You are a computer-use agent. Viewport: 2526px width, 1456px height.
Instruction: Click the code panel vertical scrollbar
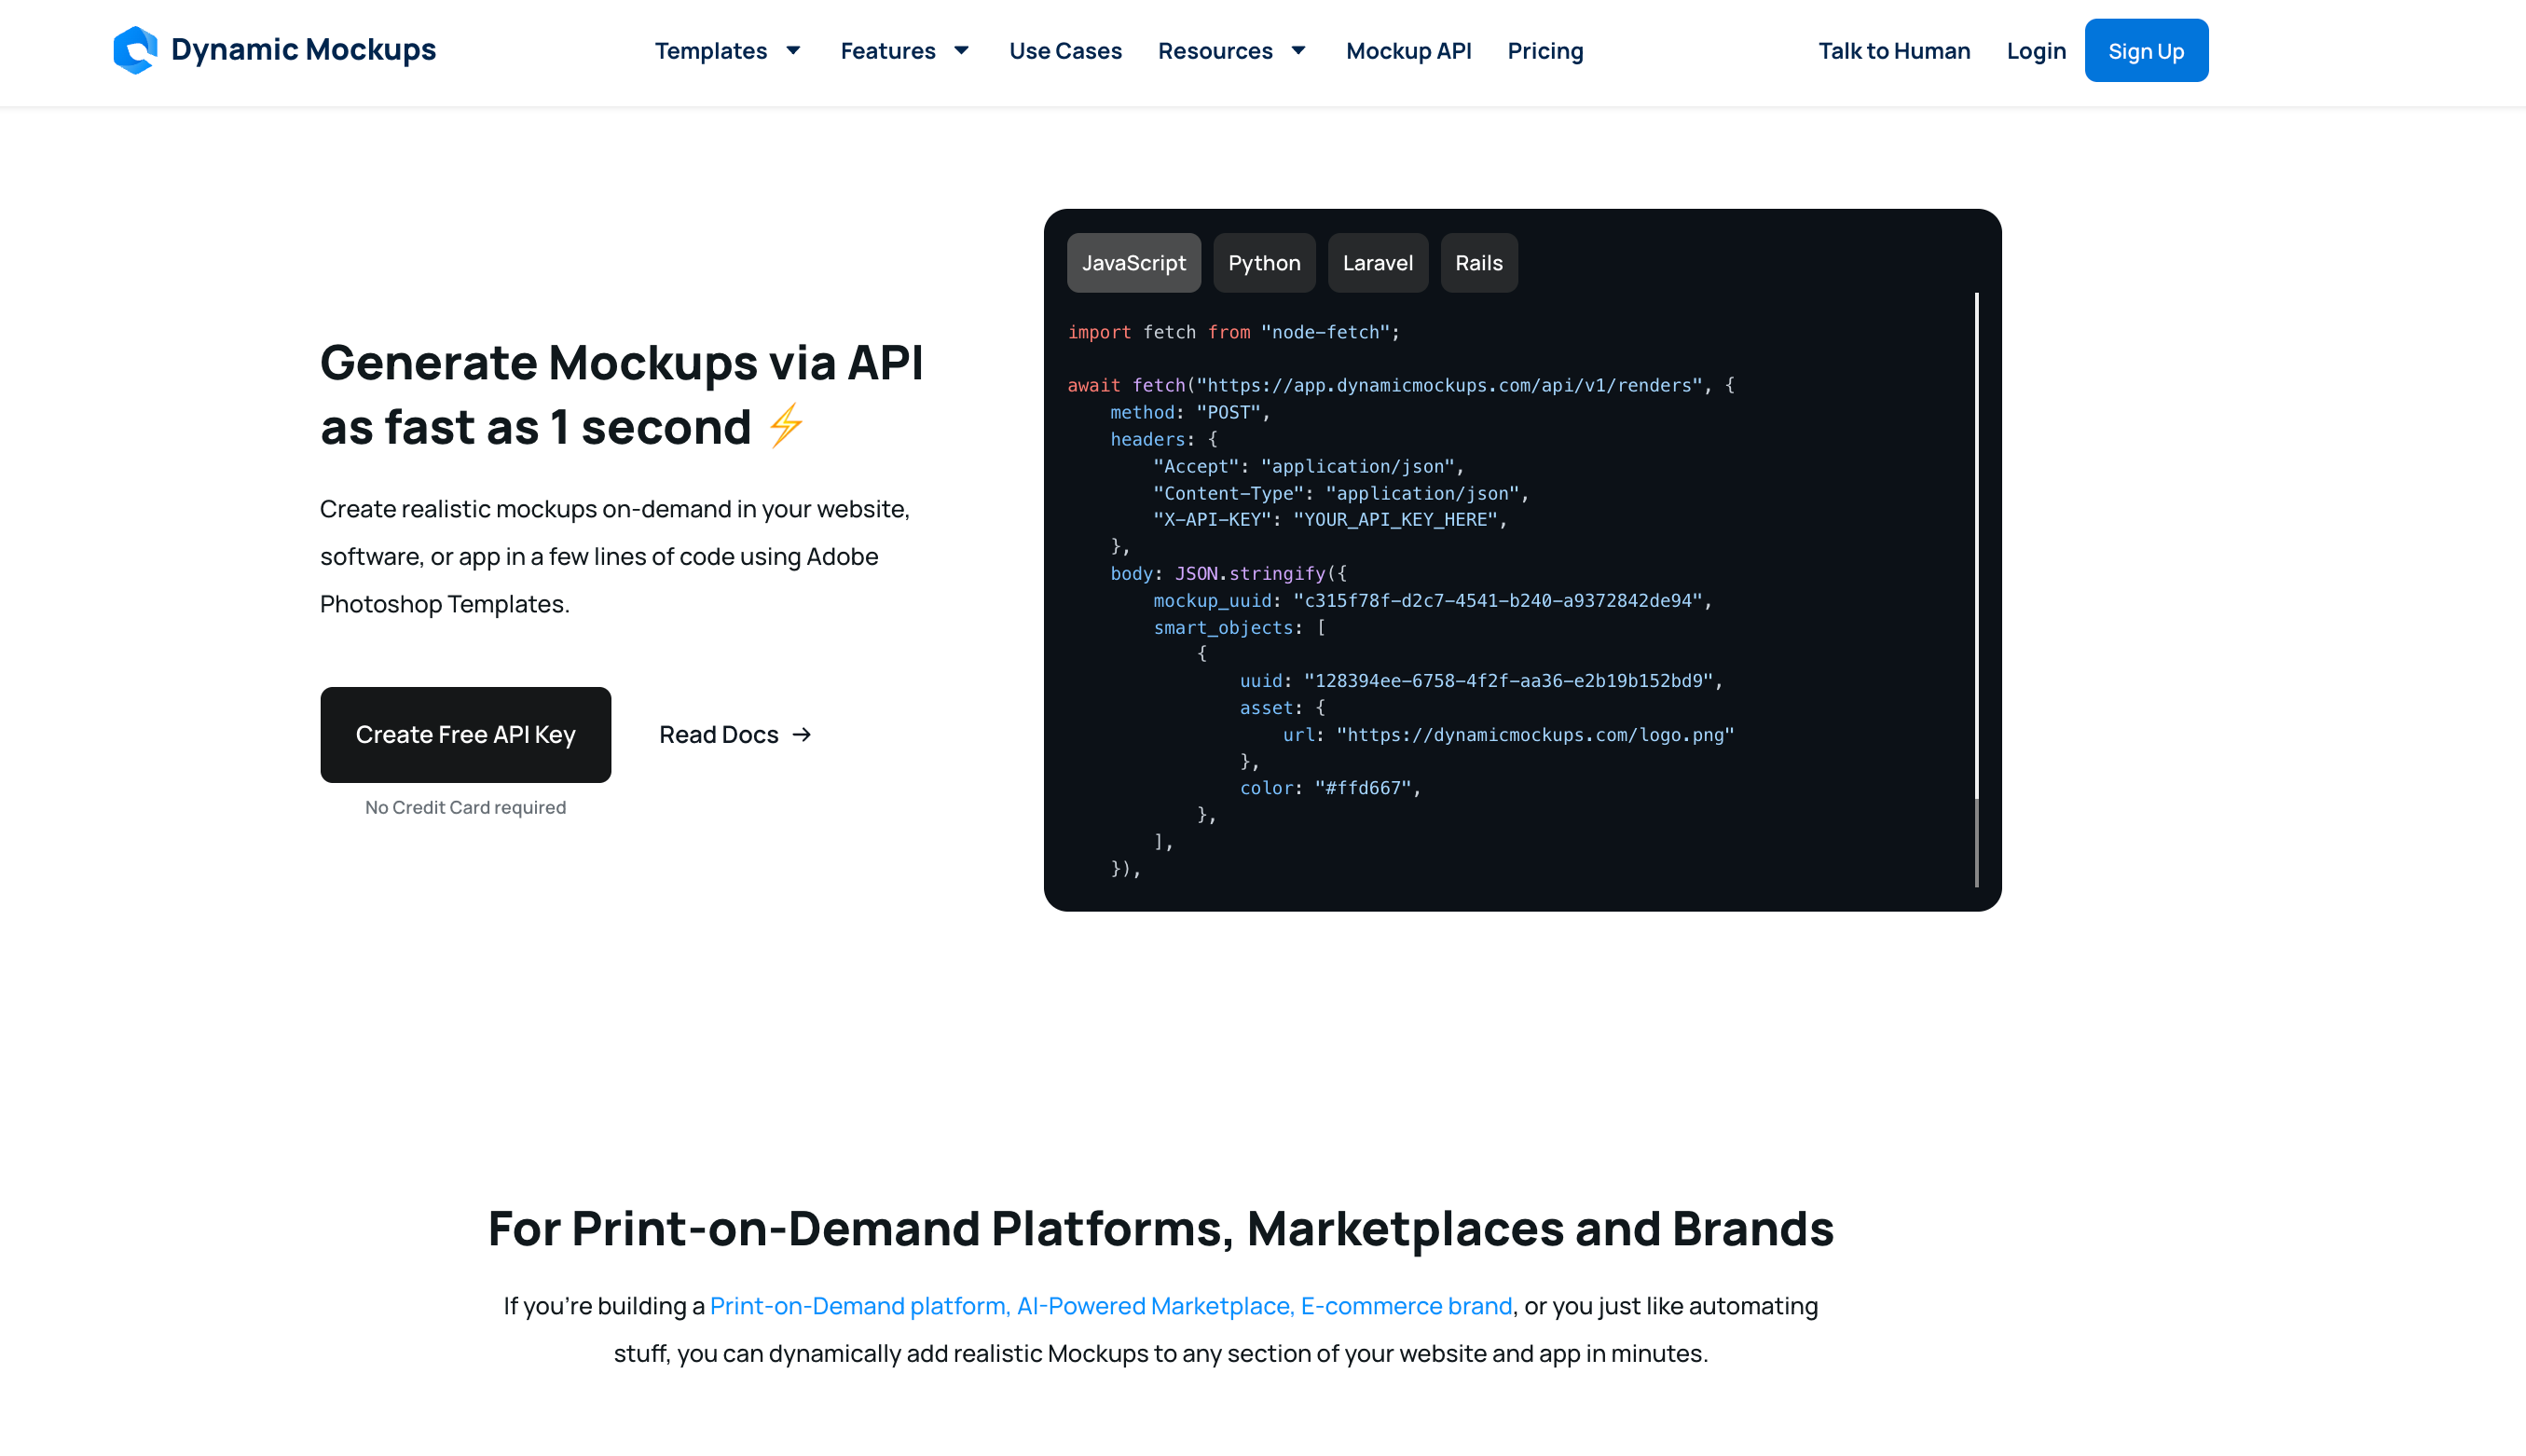point(1976,590)
